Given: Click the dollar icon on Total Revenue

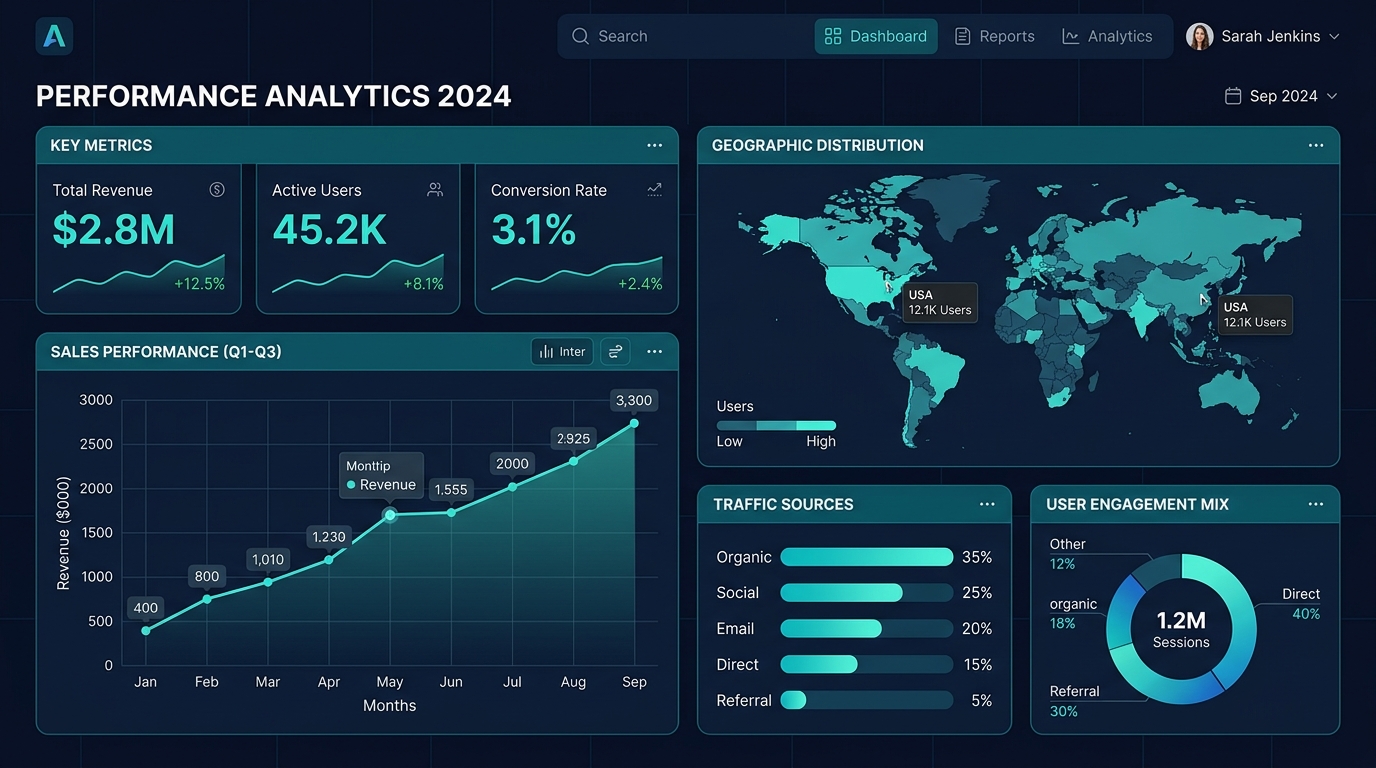Looking at the screenshot, I should (x=217, y=190).
